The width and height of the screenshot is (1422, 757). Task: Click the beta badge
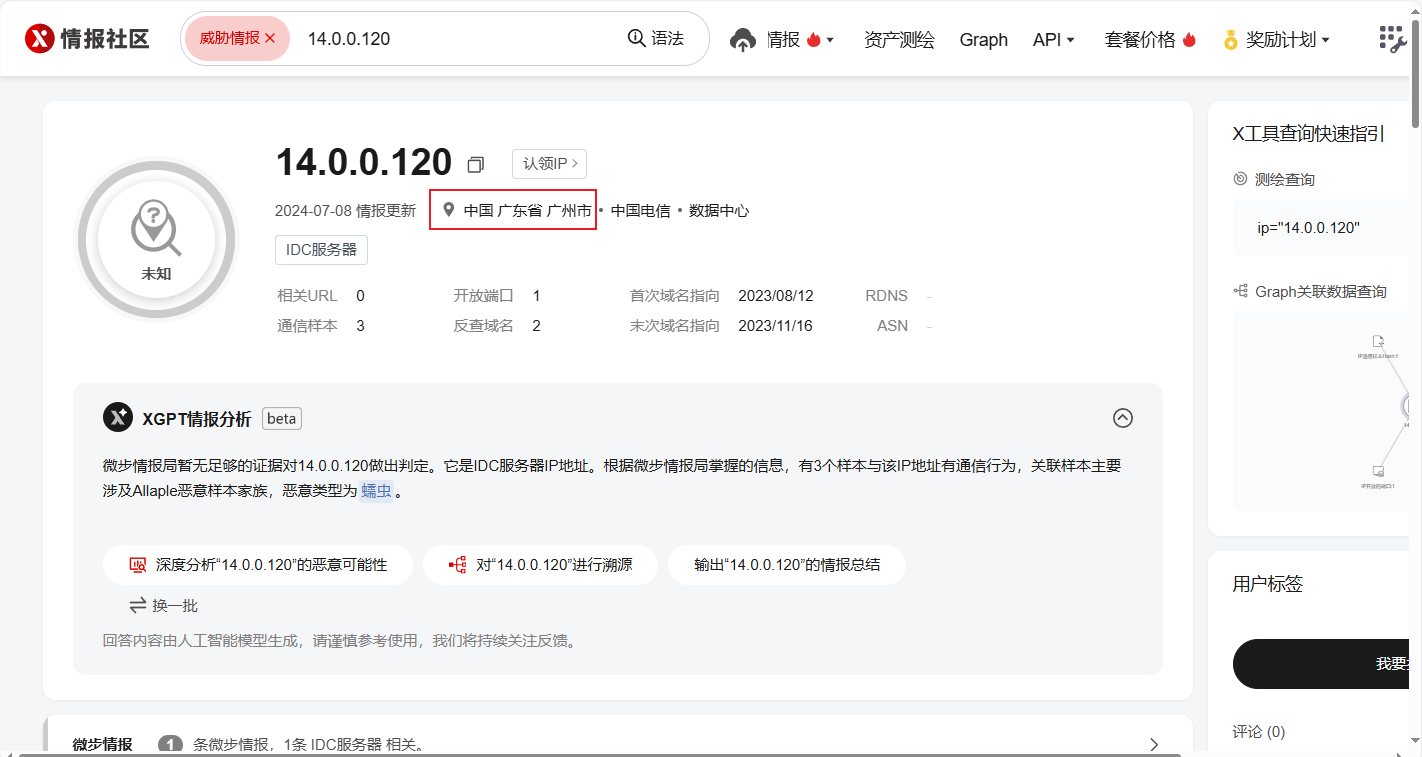(x=282, y=419)
